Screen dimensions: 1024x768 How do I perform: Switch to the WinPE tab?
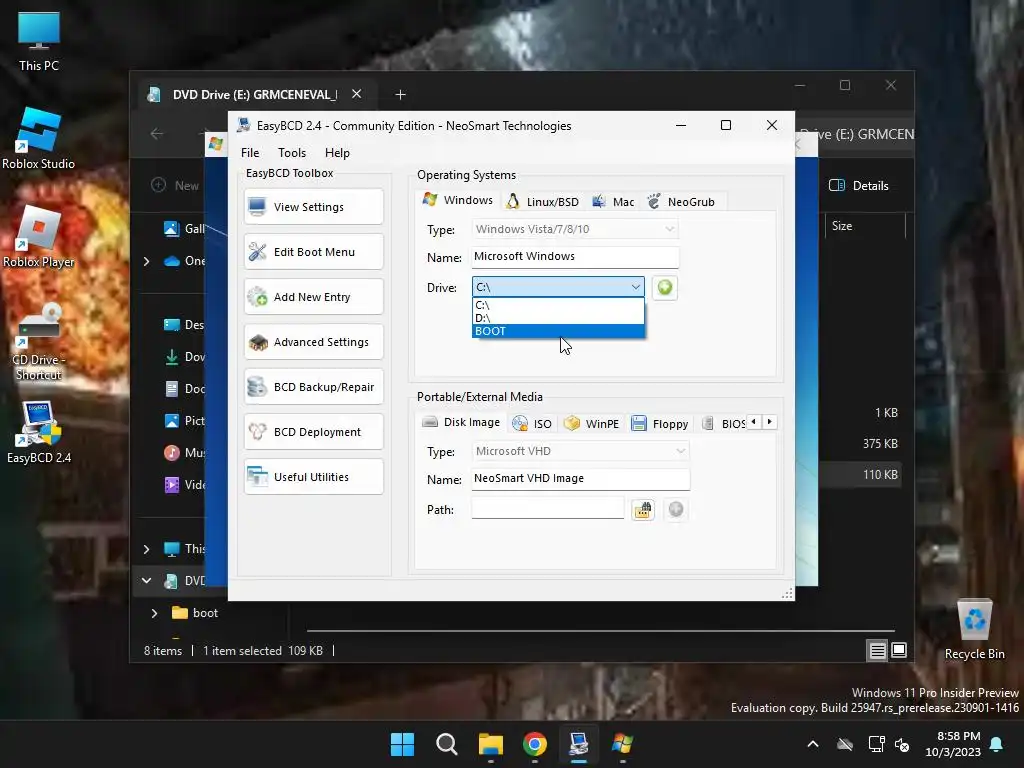point(592,424)
